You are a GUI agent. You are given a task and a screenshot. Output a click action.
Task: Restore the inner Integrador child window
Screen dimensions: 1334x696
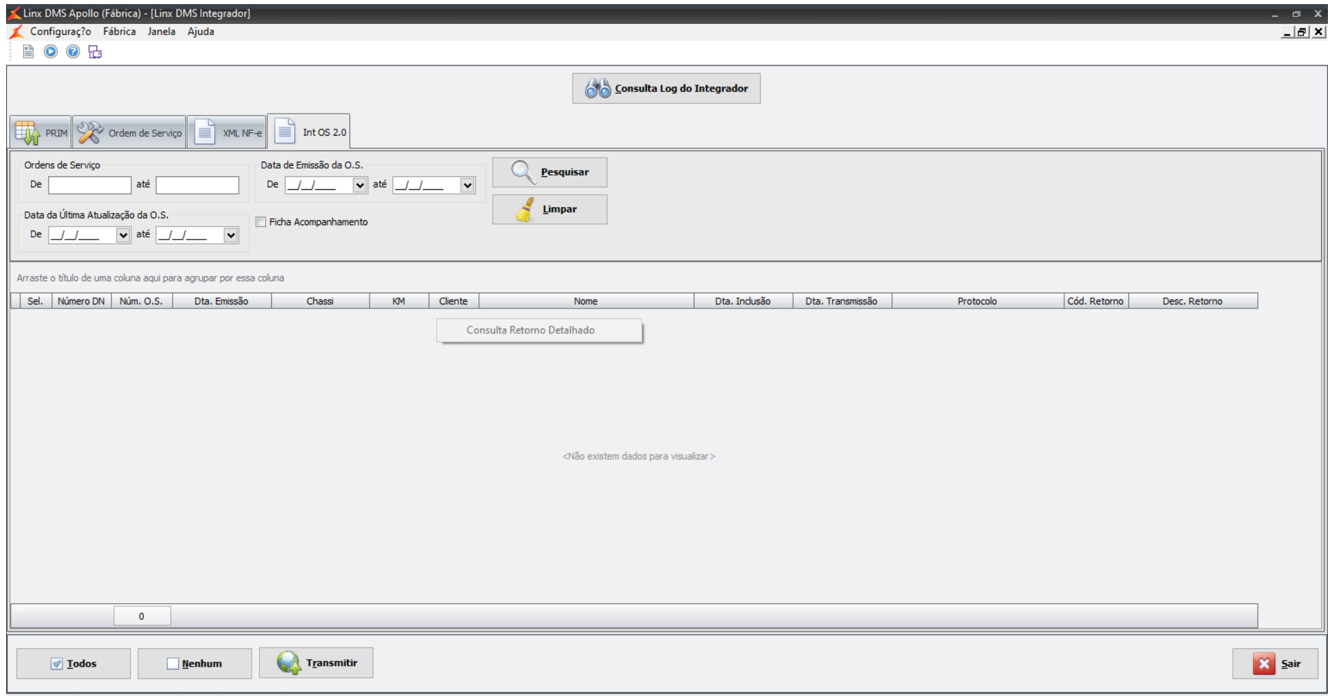pos(1302,32)
